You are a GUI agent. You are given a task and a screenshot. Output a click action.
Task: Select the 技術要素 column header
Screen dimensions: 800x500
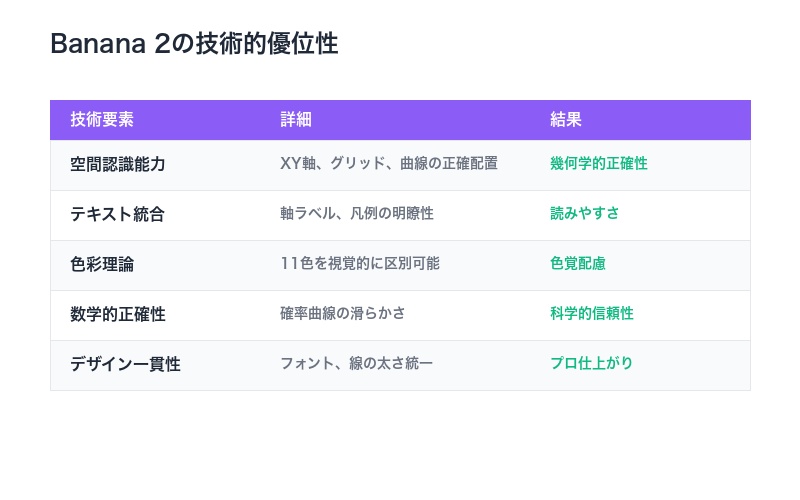point(102,120)
